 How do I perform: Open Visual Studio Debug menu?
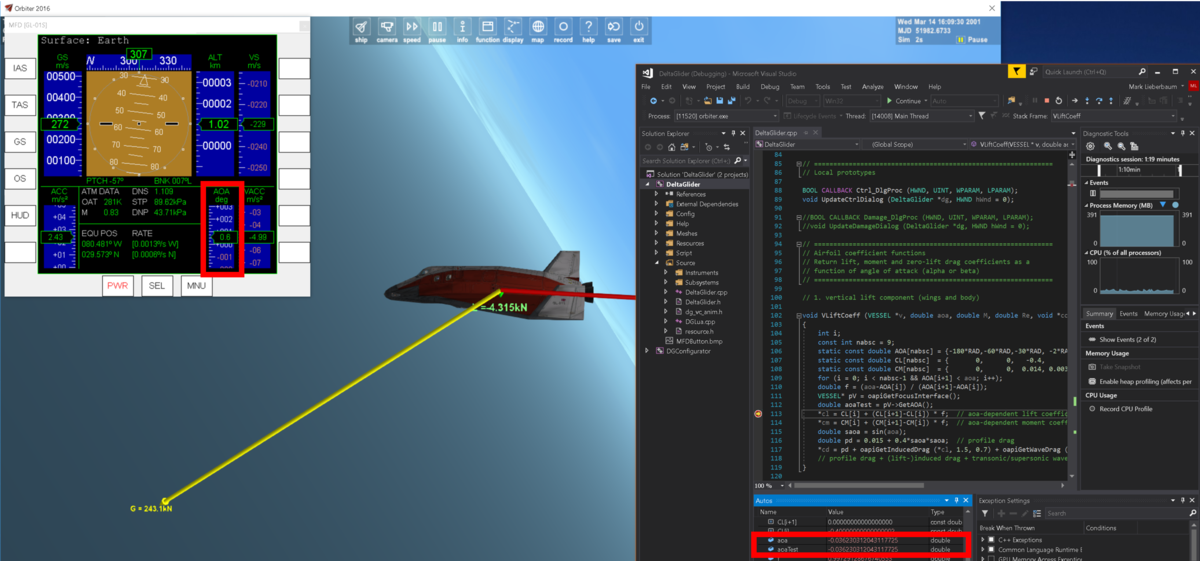click(769, 87)
